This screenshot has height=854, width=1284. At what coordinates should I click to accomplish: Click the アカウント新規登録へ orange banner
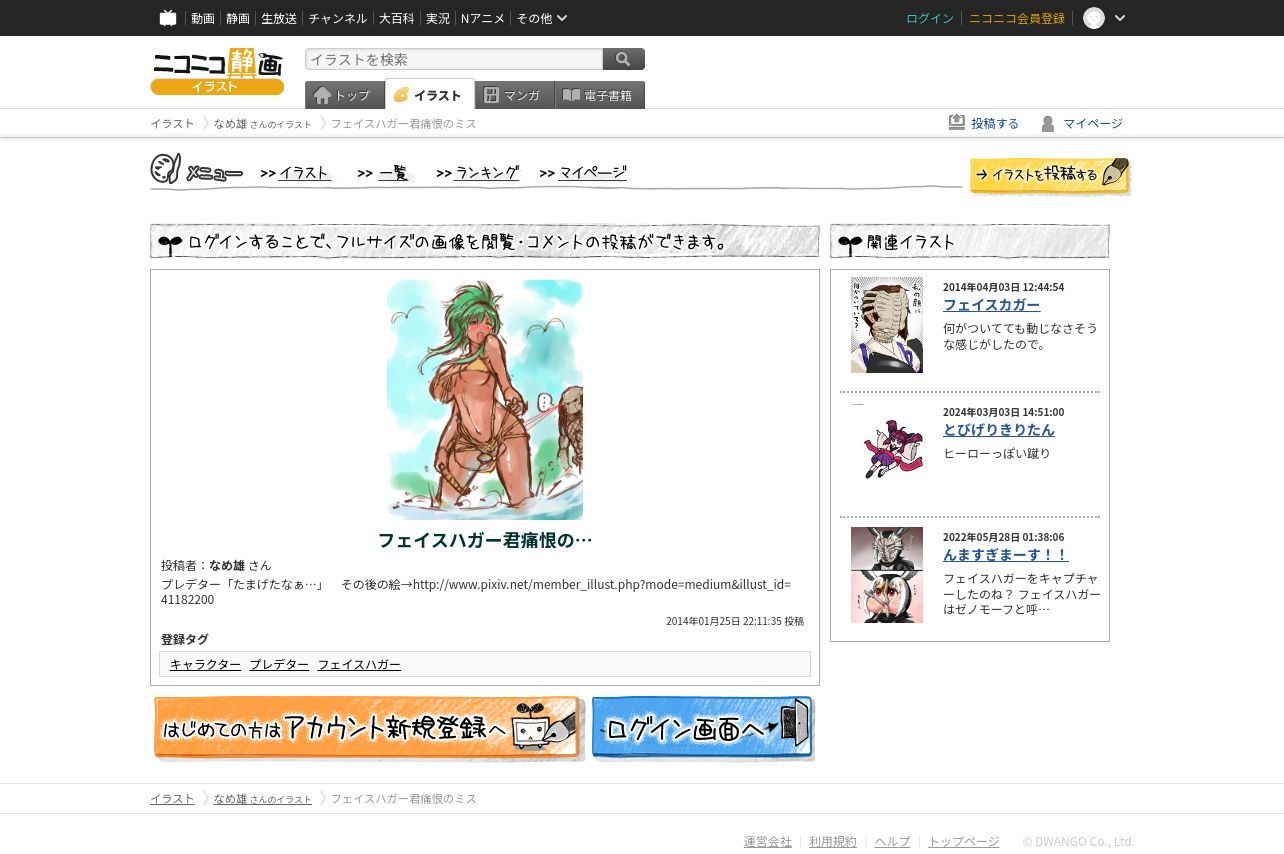pos(368,728)
